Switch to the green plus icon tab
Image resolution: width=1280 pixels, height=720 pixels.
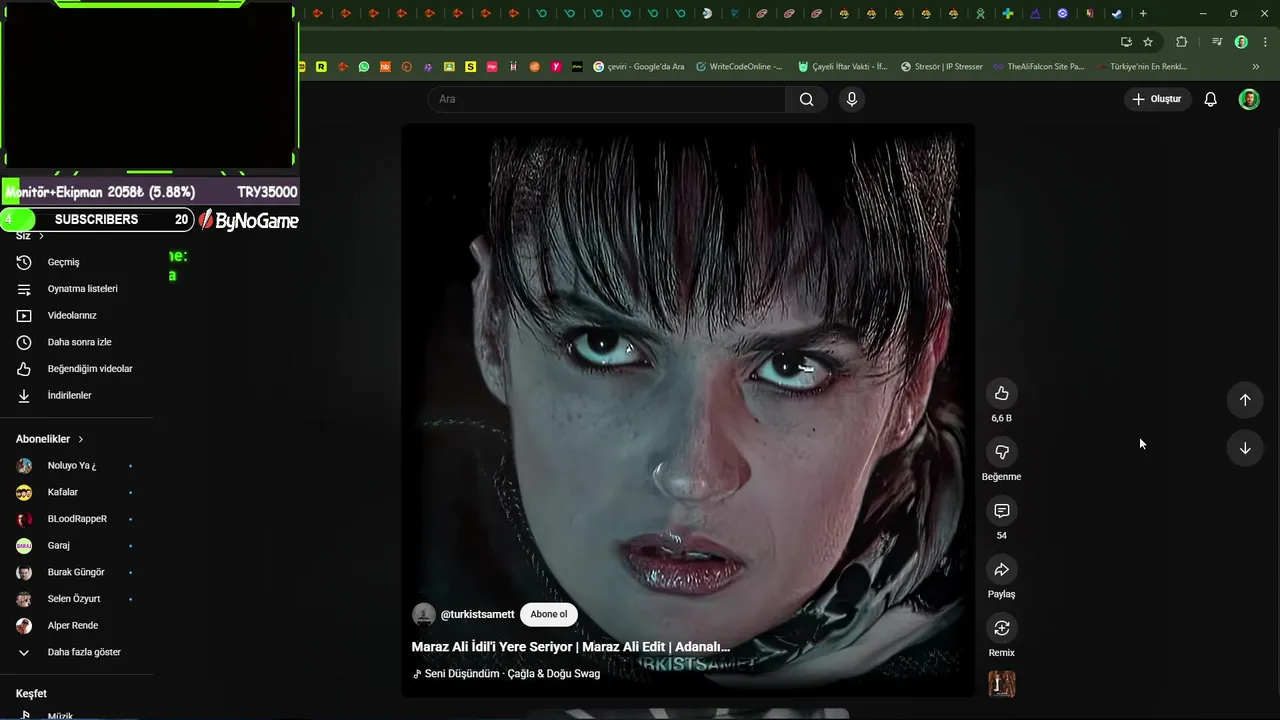click(1008, 13)
